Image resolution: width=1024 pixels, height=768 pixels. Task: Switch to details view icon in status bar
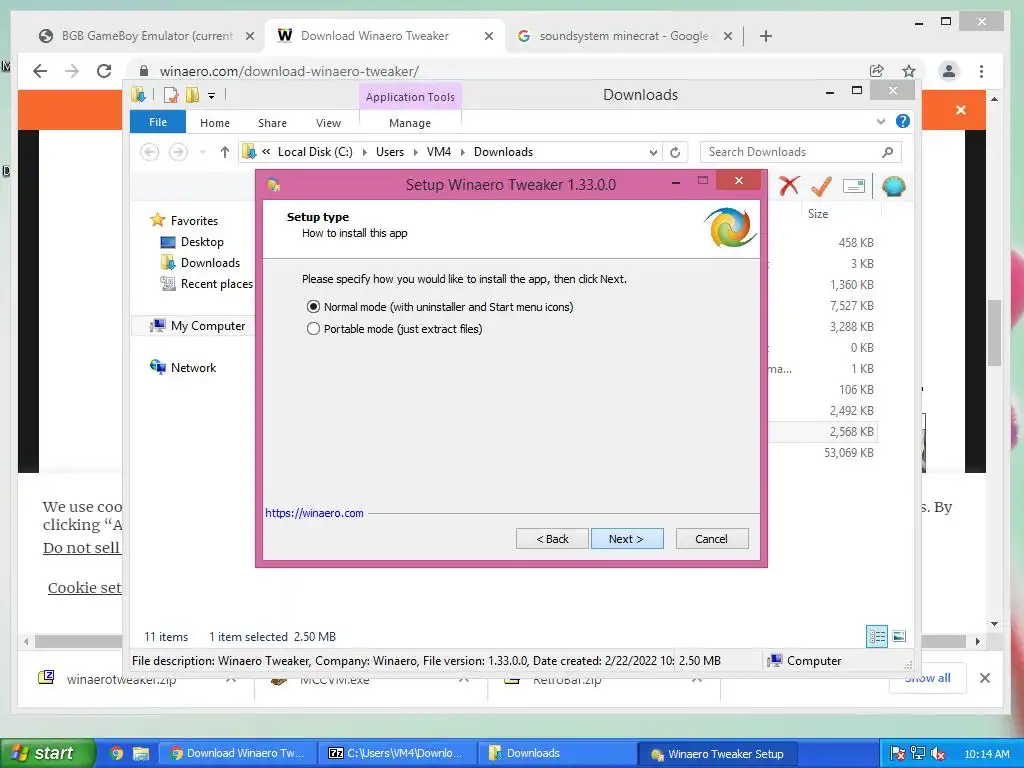(x=876, y=636)
